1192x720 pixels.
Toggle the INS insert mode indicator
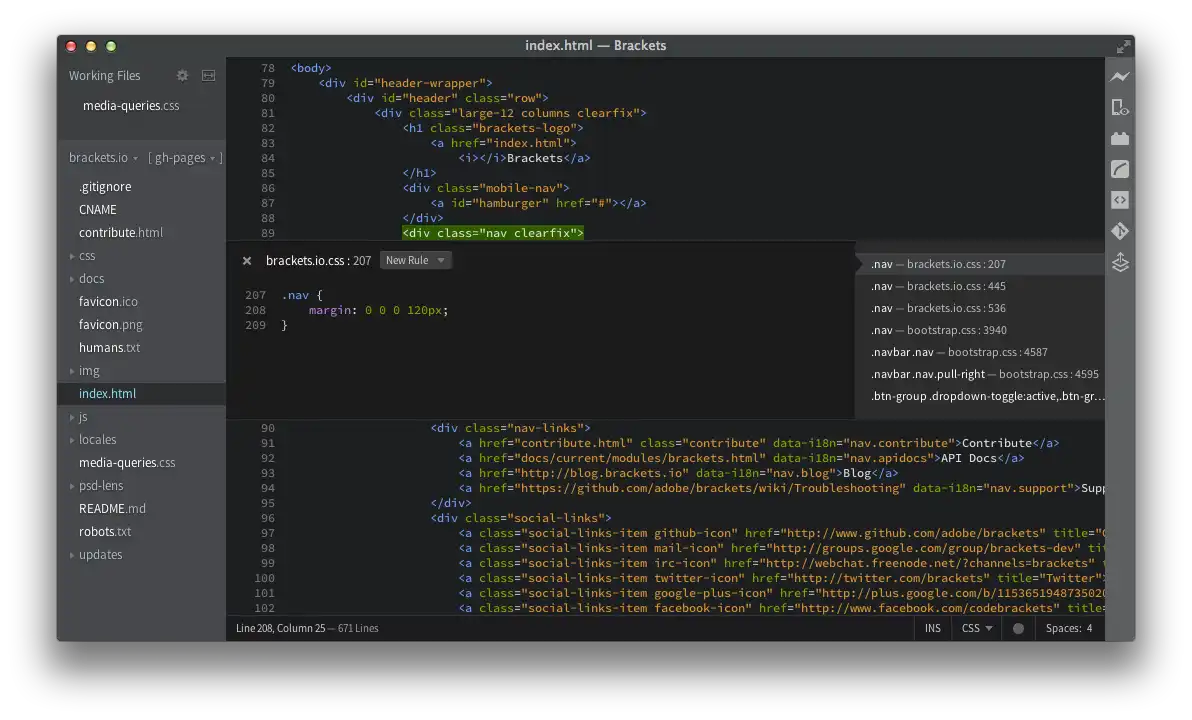click(932, 628)
